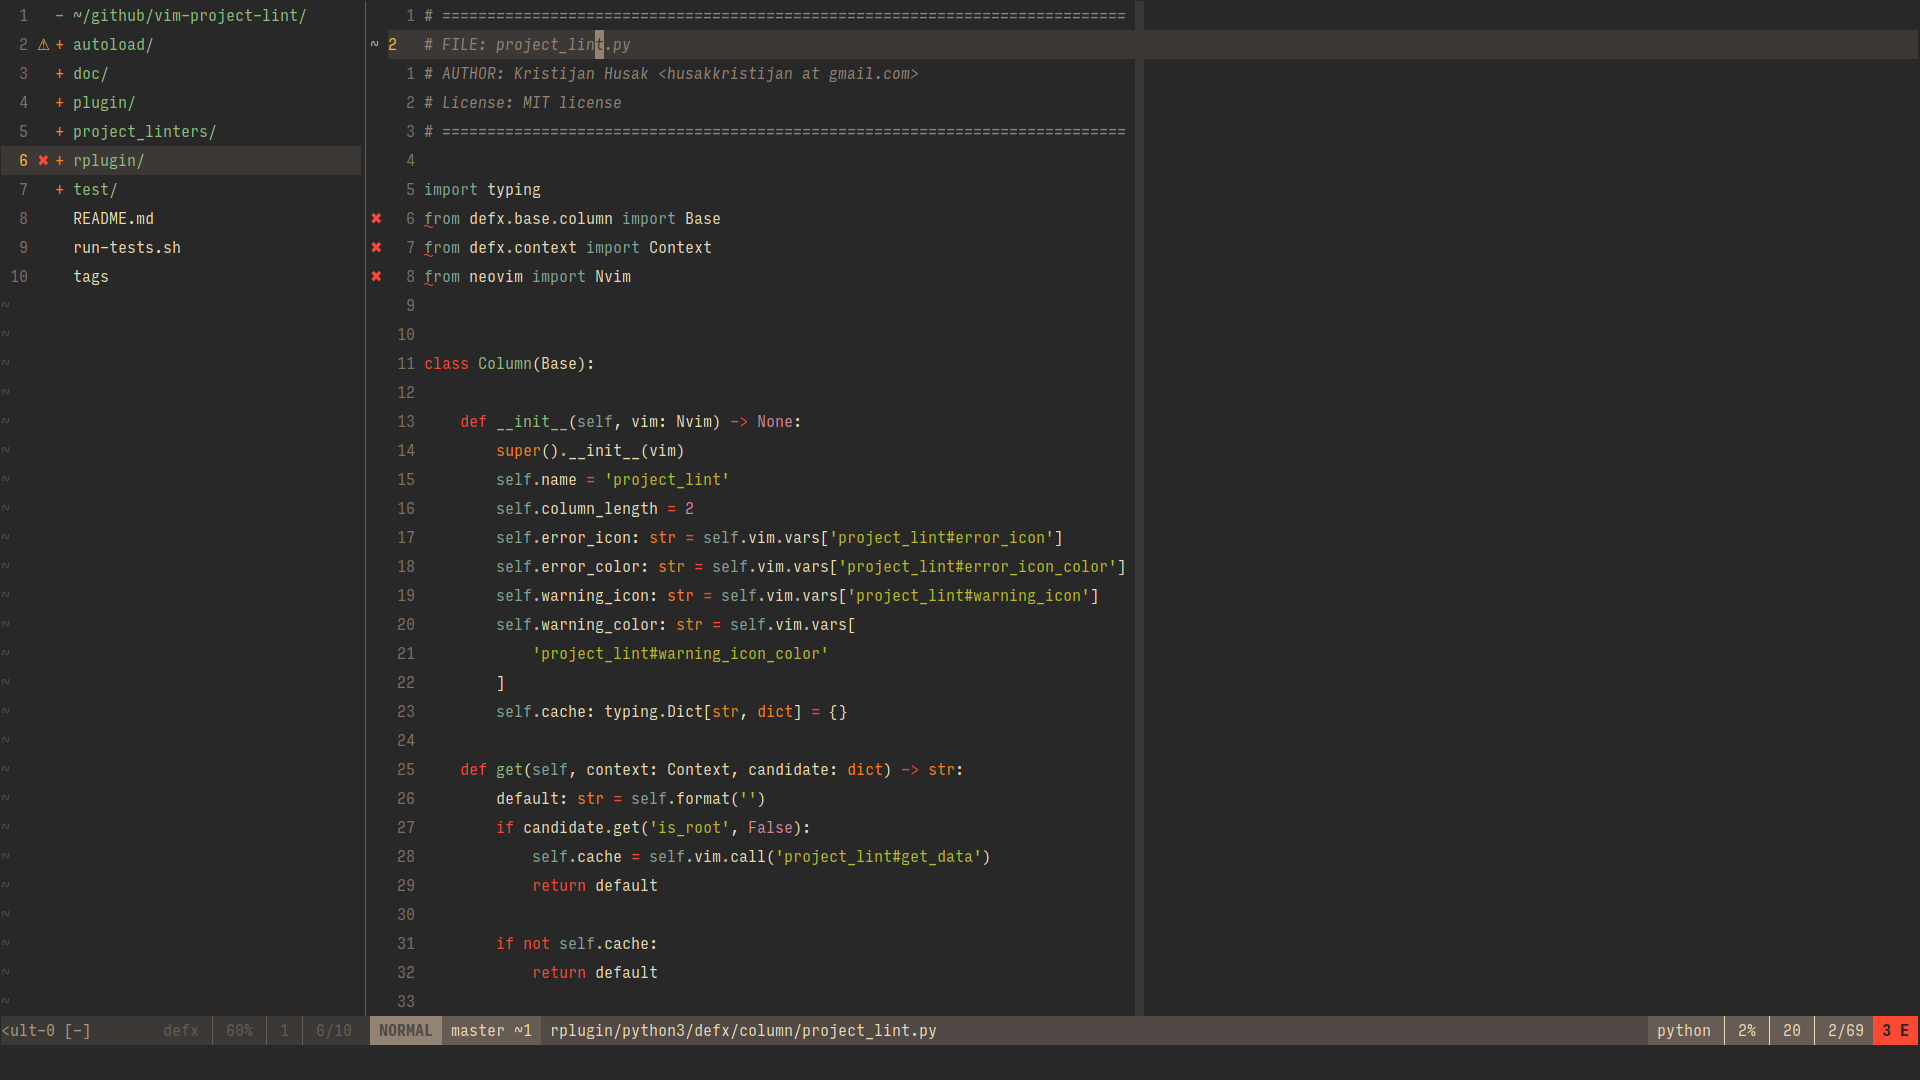The width and height of the screenshot is (1920, 1080).
Task: Click 'super().__init__(vim)' call
Action: pos(590,451)
